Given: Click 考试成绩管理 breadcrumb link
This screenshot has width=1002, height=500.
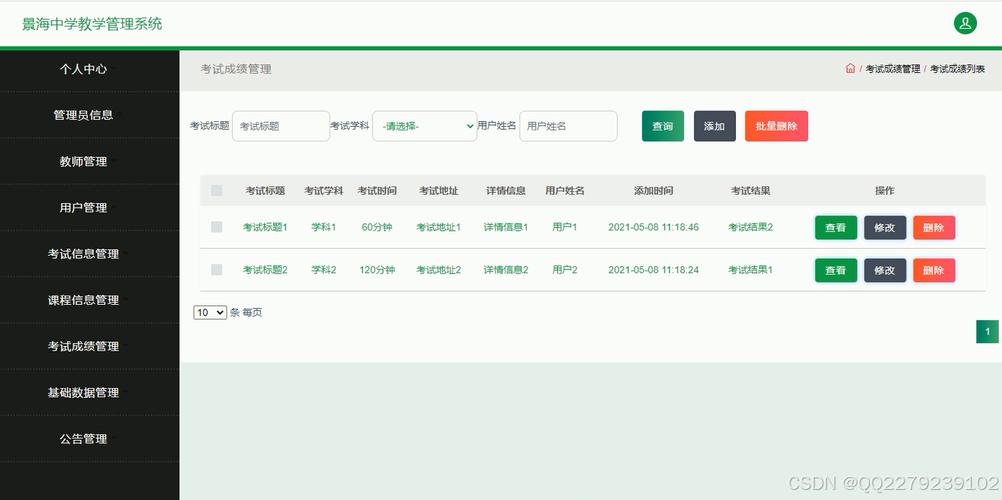Looking at the screenshot, I should pyautogui.click(x=893, y=69).
